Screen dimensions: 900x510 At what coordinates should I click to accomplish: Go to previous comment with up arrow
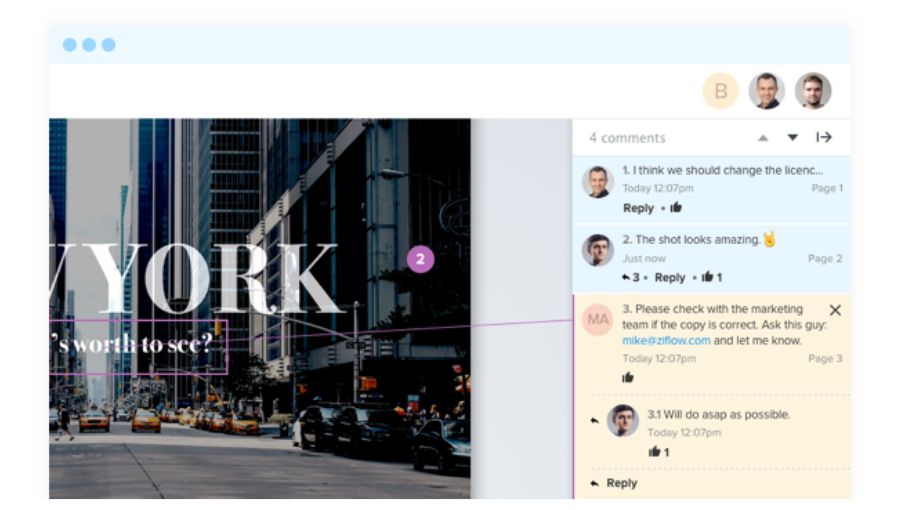pyautogui.click(x=763, y=138)
